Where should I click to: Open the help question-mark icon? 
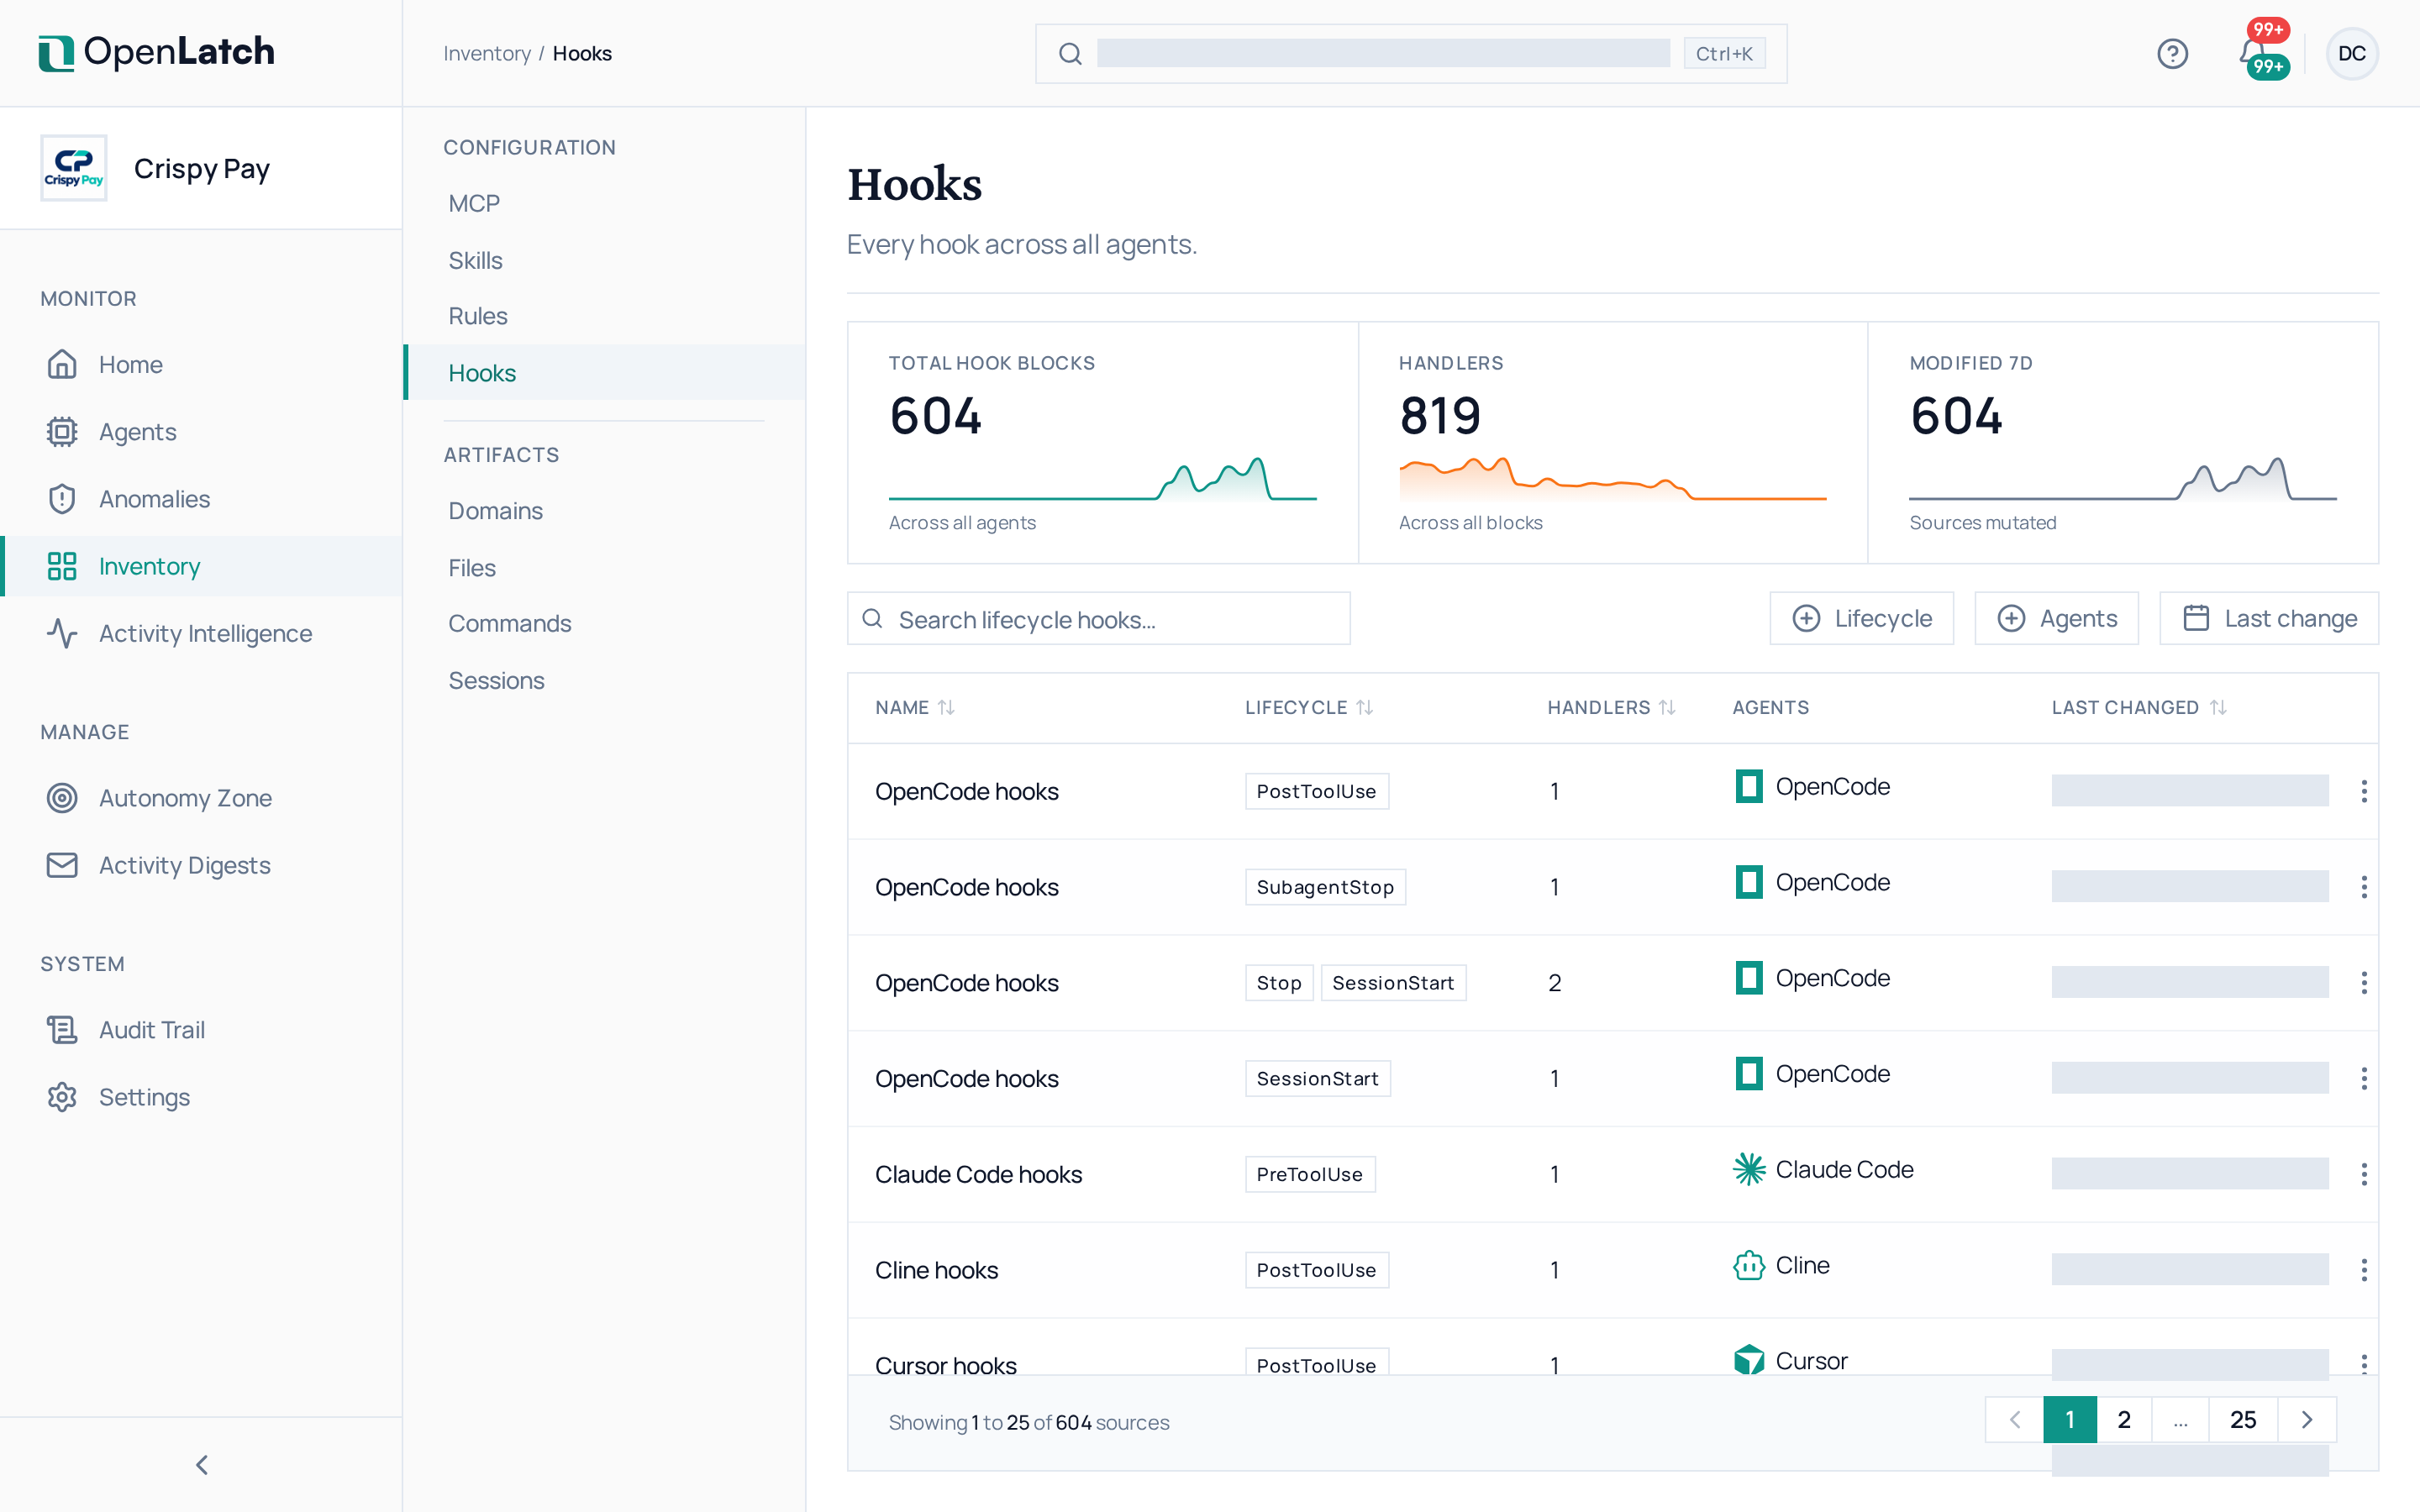pos(2172,53)
